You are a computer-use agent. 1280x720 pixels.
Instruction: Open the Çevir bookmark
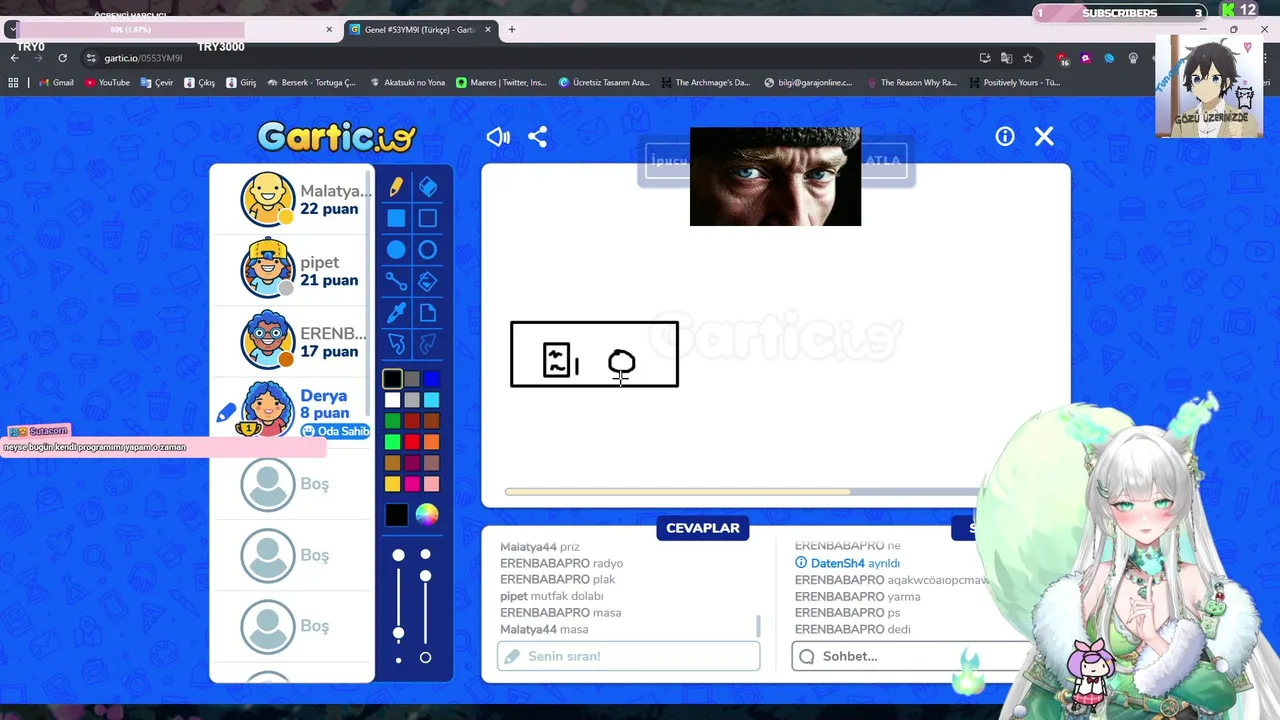coord(157,83)
